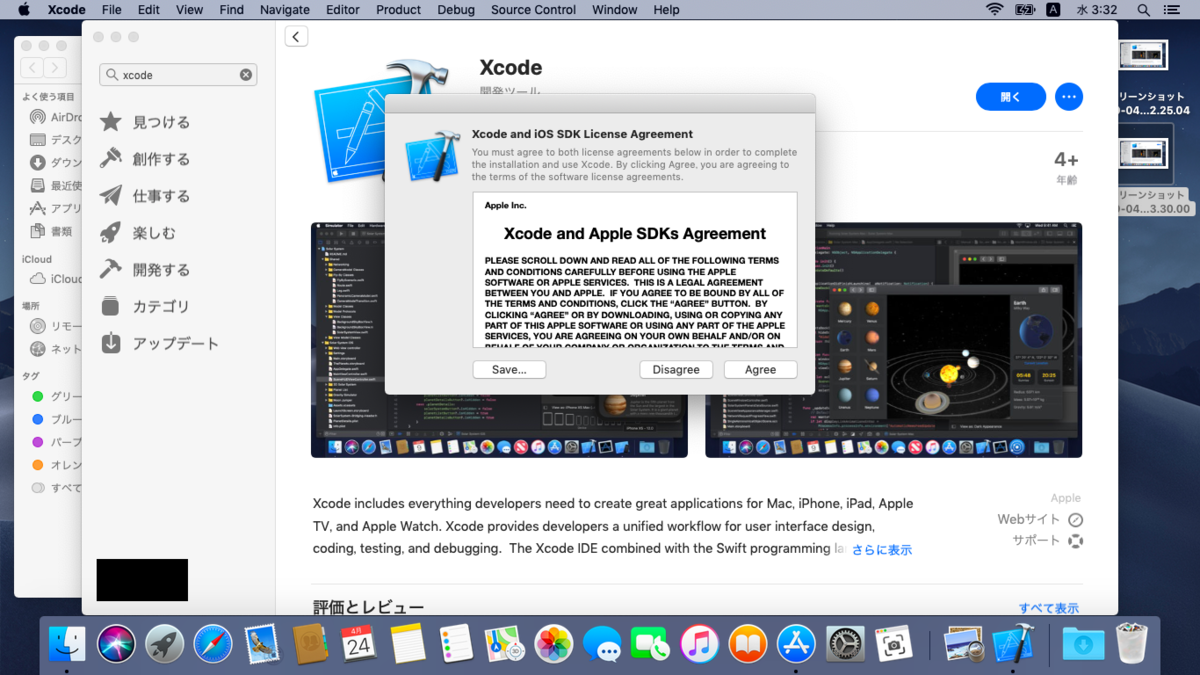Viewport: 1200px width, 675px height.
Task: Open the Product menu
Action: (398, 10)
